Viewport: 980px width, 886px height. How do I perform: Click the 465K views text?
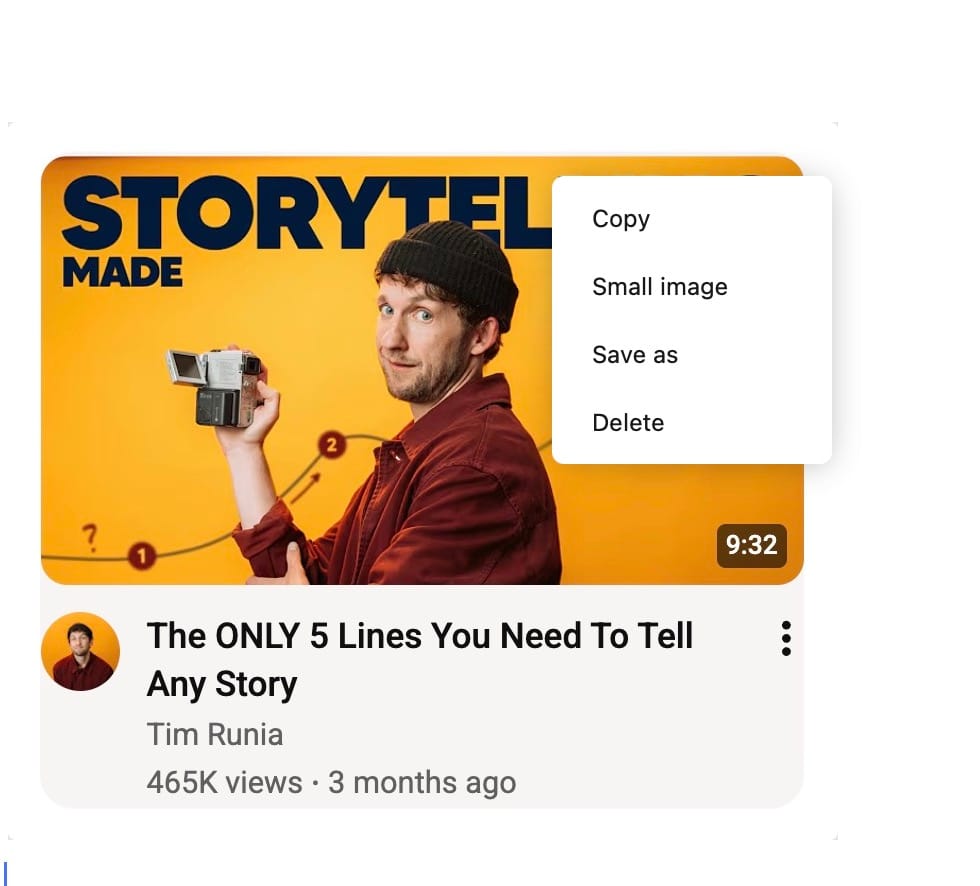point(224,782)
